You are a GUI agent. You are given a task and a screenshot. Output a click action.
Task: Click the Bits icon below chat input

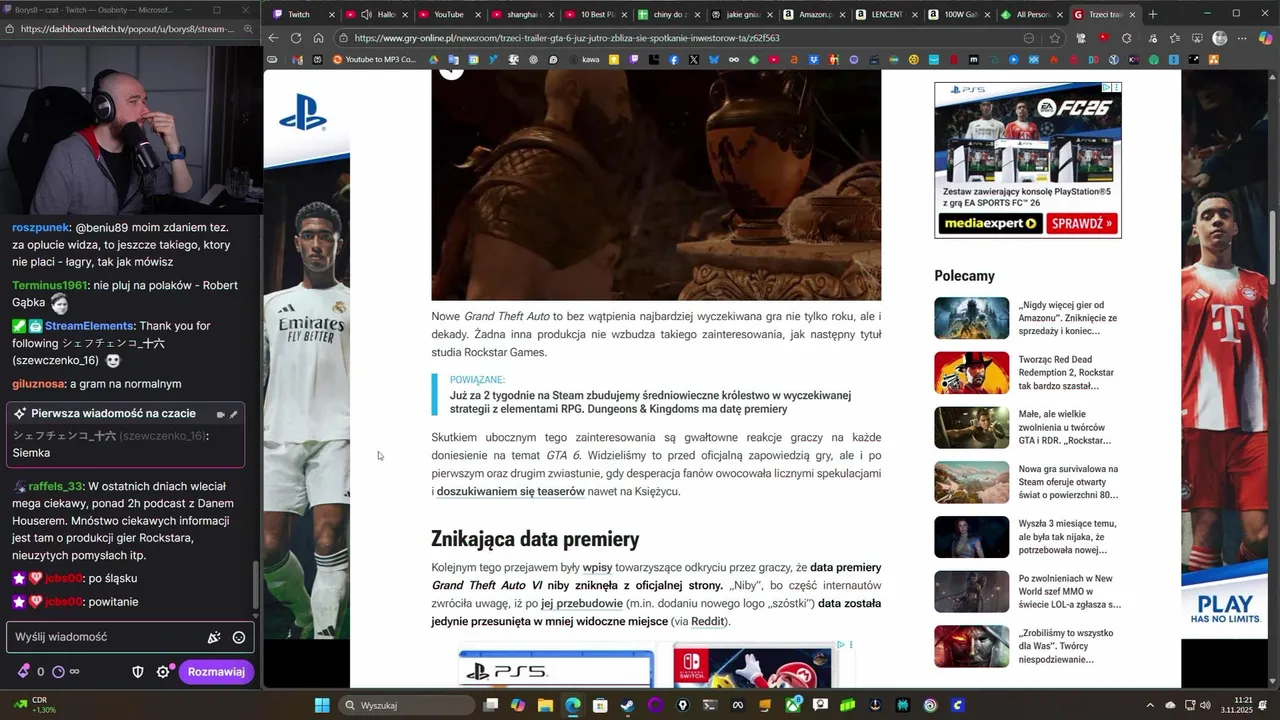click(23, 672)
